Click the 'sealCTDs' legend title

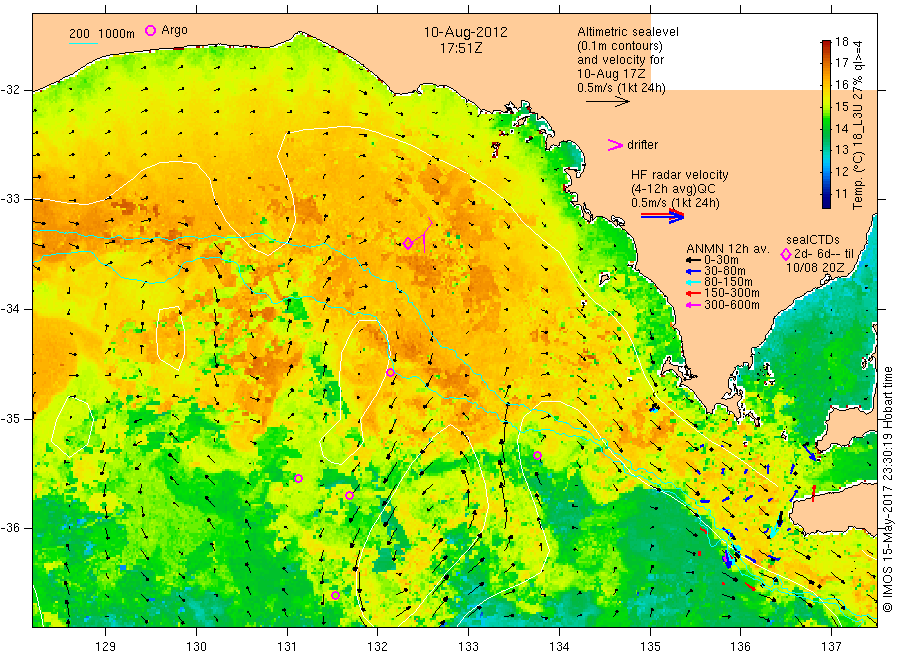[813, 240]
